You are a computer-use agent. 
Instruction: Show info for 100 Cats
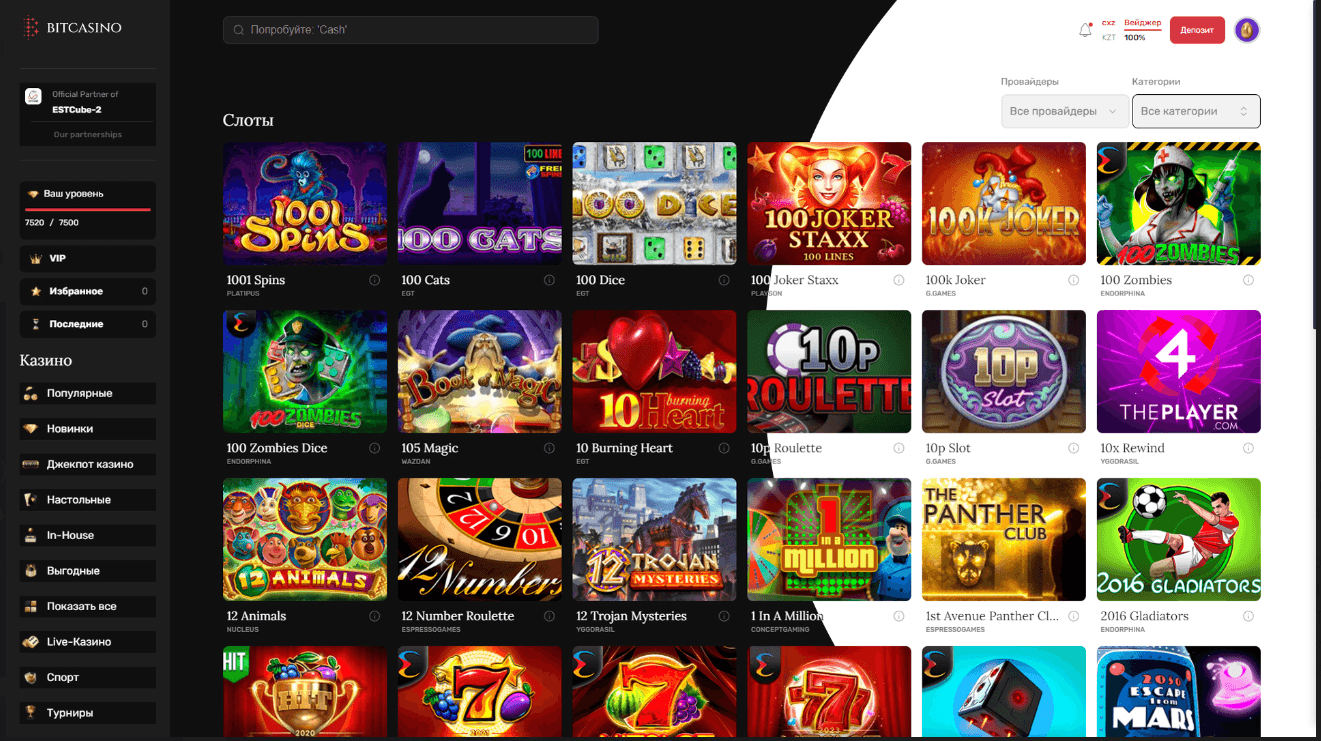point(549,280)
